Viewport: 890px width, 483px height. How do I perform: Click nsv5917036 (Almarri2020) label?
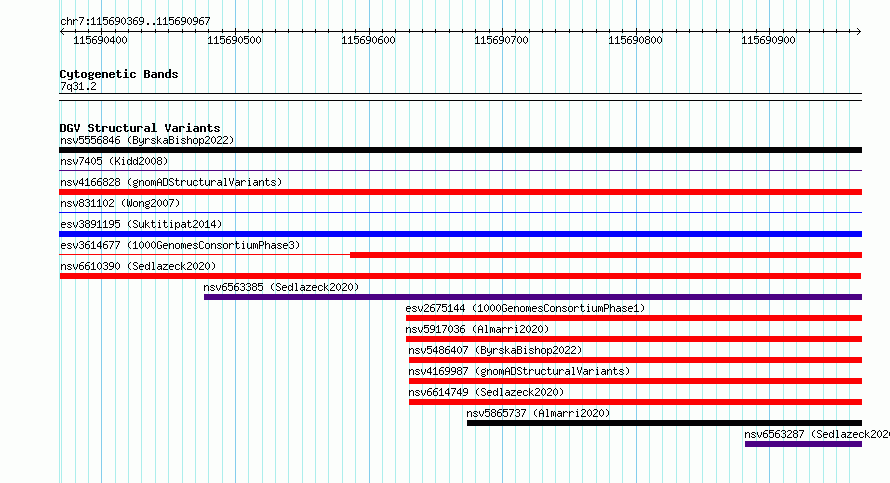coord(477,329)
